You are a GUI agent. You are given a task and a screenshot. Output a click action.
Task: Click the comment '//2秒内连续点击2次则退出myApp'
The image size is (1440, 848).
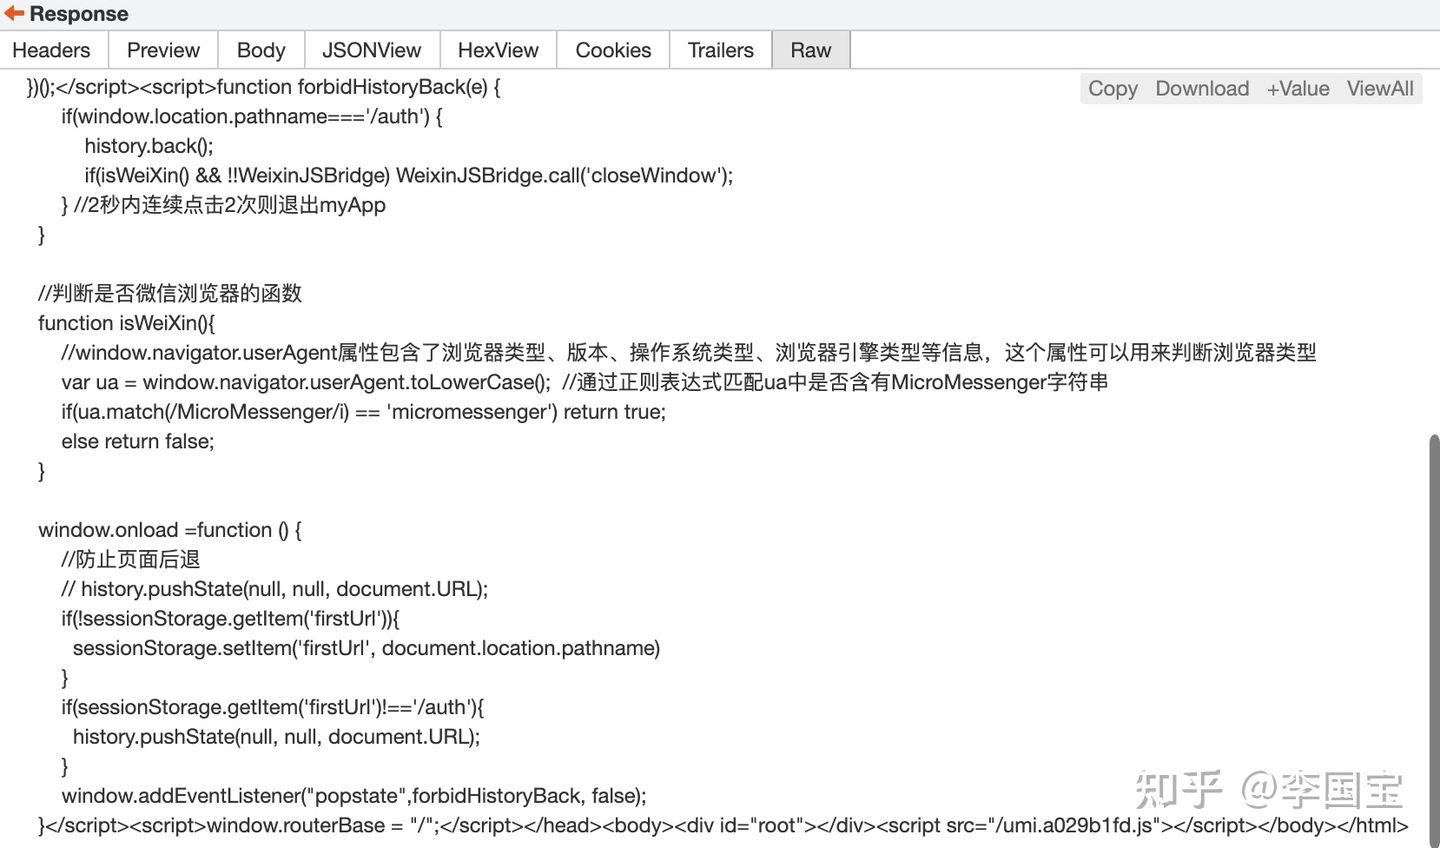pyautogui.click(x=230, y=205)
